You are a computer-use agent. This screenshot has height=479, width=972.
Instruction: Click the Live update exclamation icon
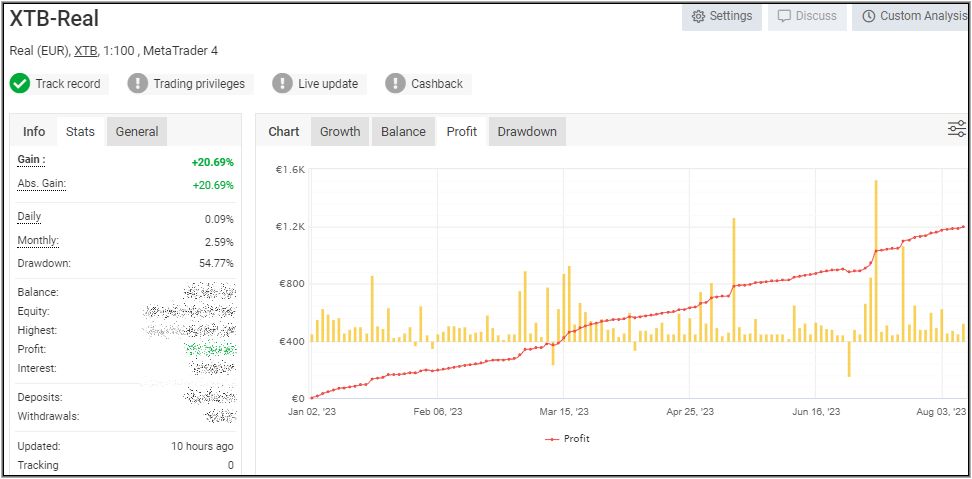pos(282,84)
